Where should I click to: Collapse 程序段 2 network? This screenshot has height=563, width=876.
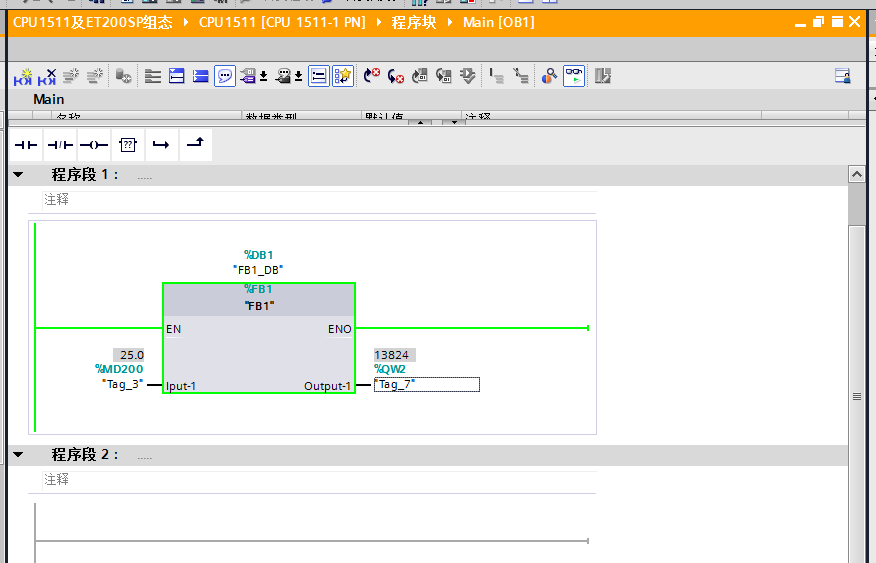pyautogui.click(x=18, y=455)
